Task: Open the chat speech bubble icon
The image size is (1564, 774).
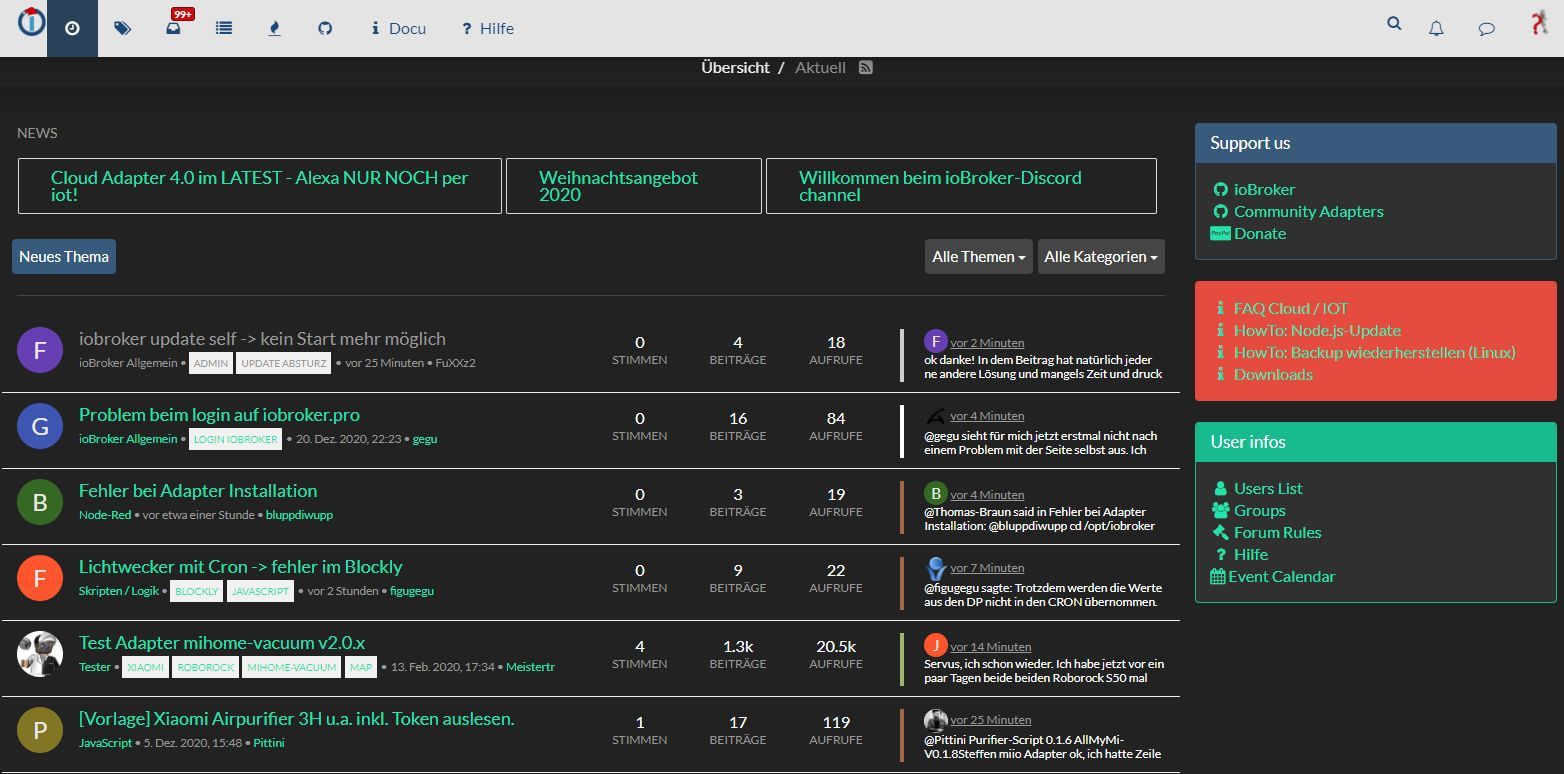Action: click(x=1487, y=28)
